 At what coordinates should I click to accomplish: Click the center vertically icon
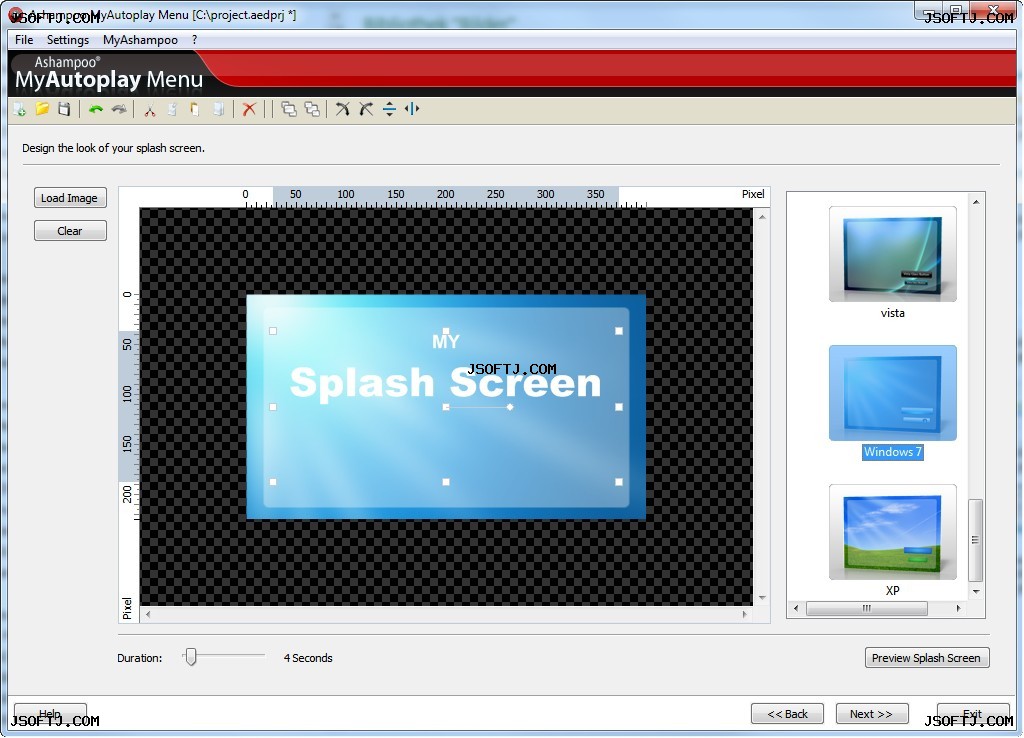(x=389, y=109)
